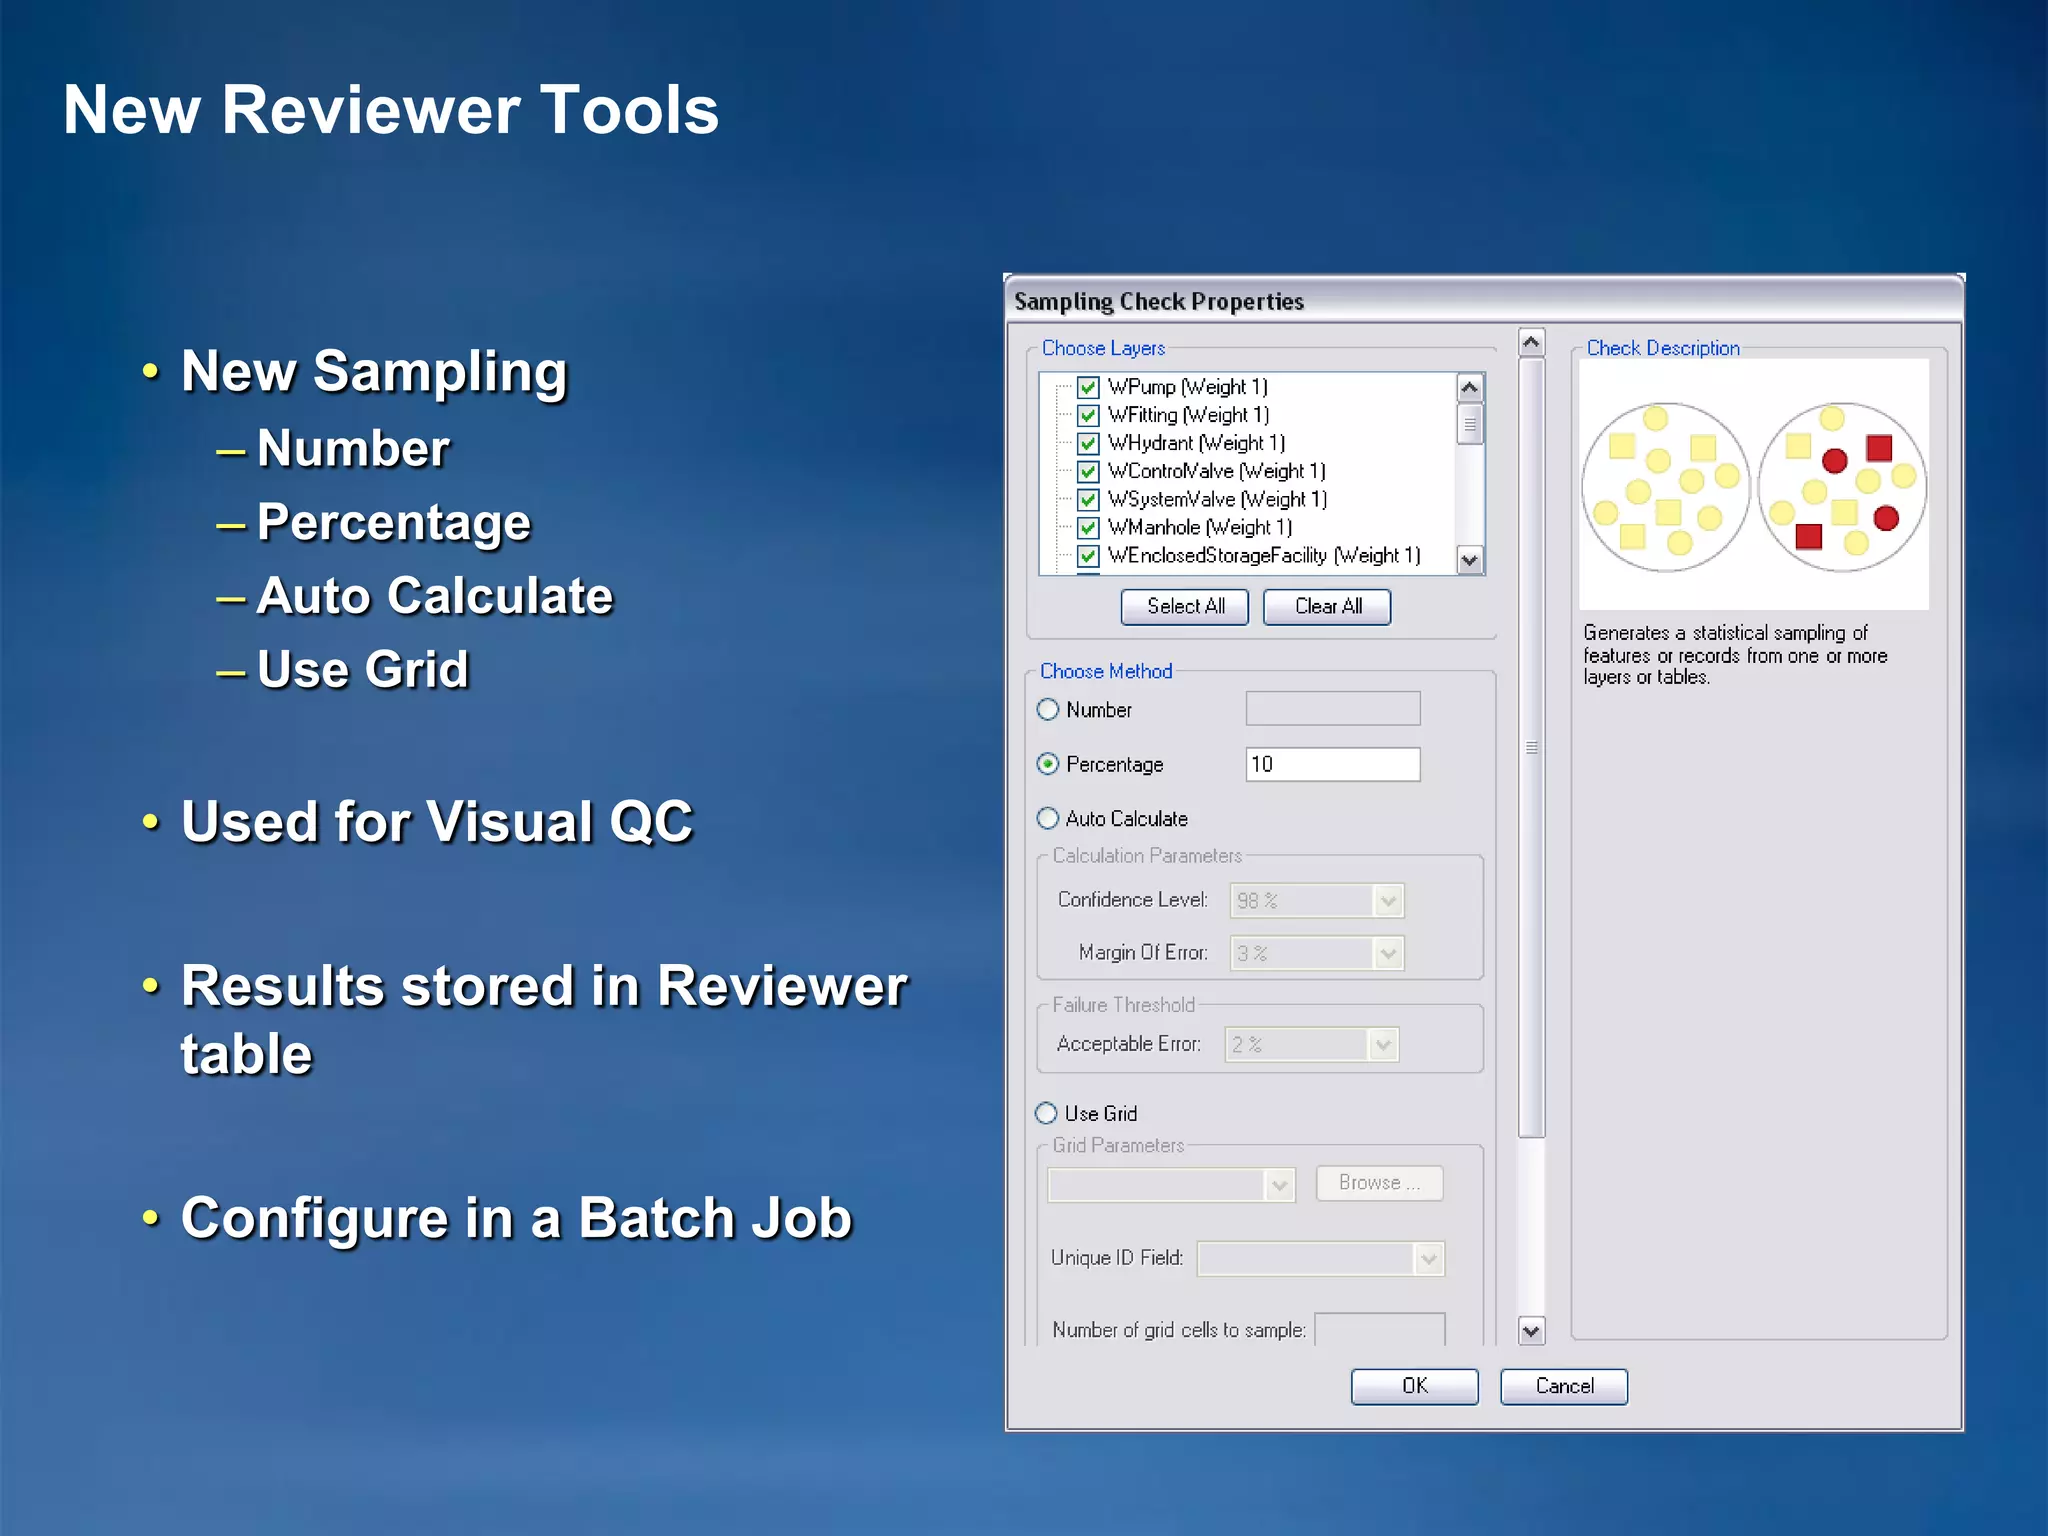The width and height of the screenshot is (2048, 1536).
Task: Click the layers list scrollbar thumb
Action: pyautogui.click(x=1470, y=424)
